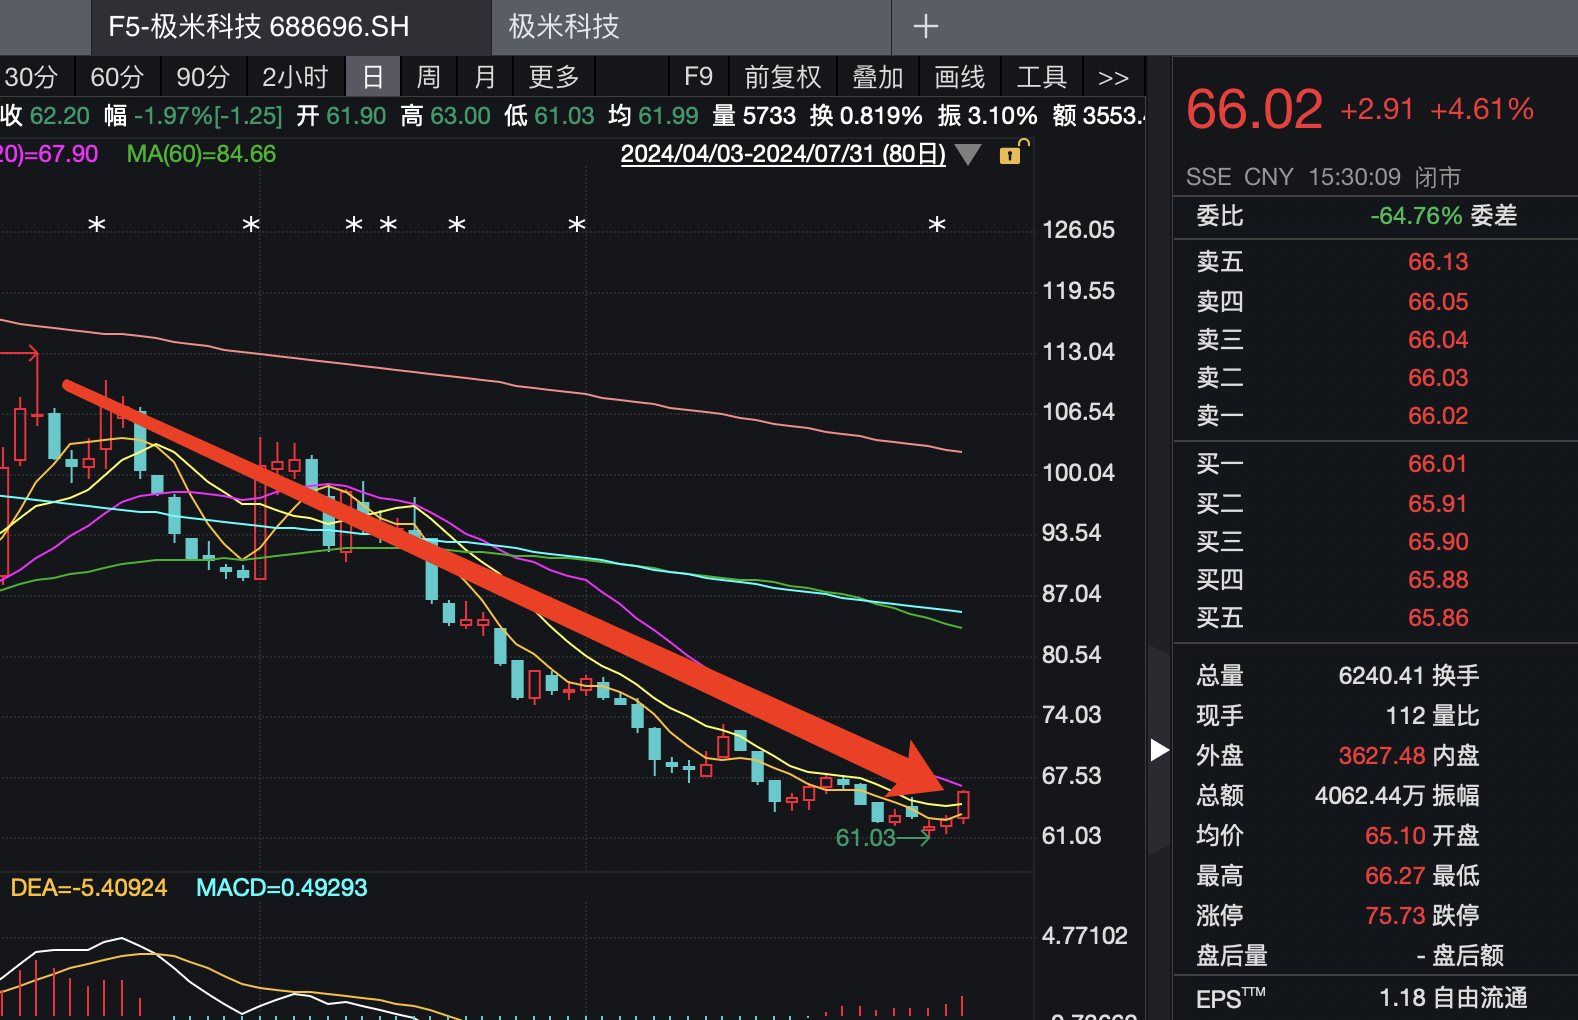Click the DEA=-5.40924 indicator value
The height and width of the screenshot is (1020, 1578).
pos(88,888)
